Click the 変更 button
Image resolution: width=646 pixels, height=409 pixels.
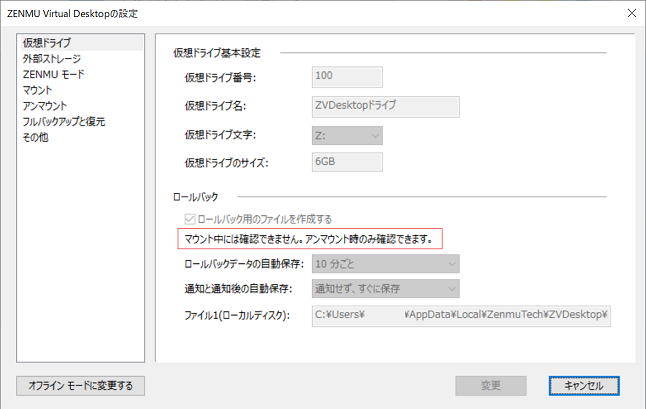pos(490,385)
